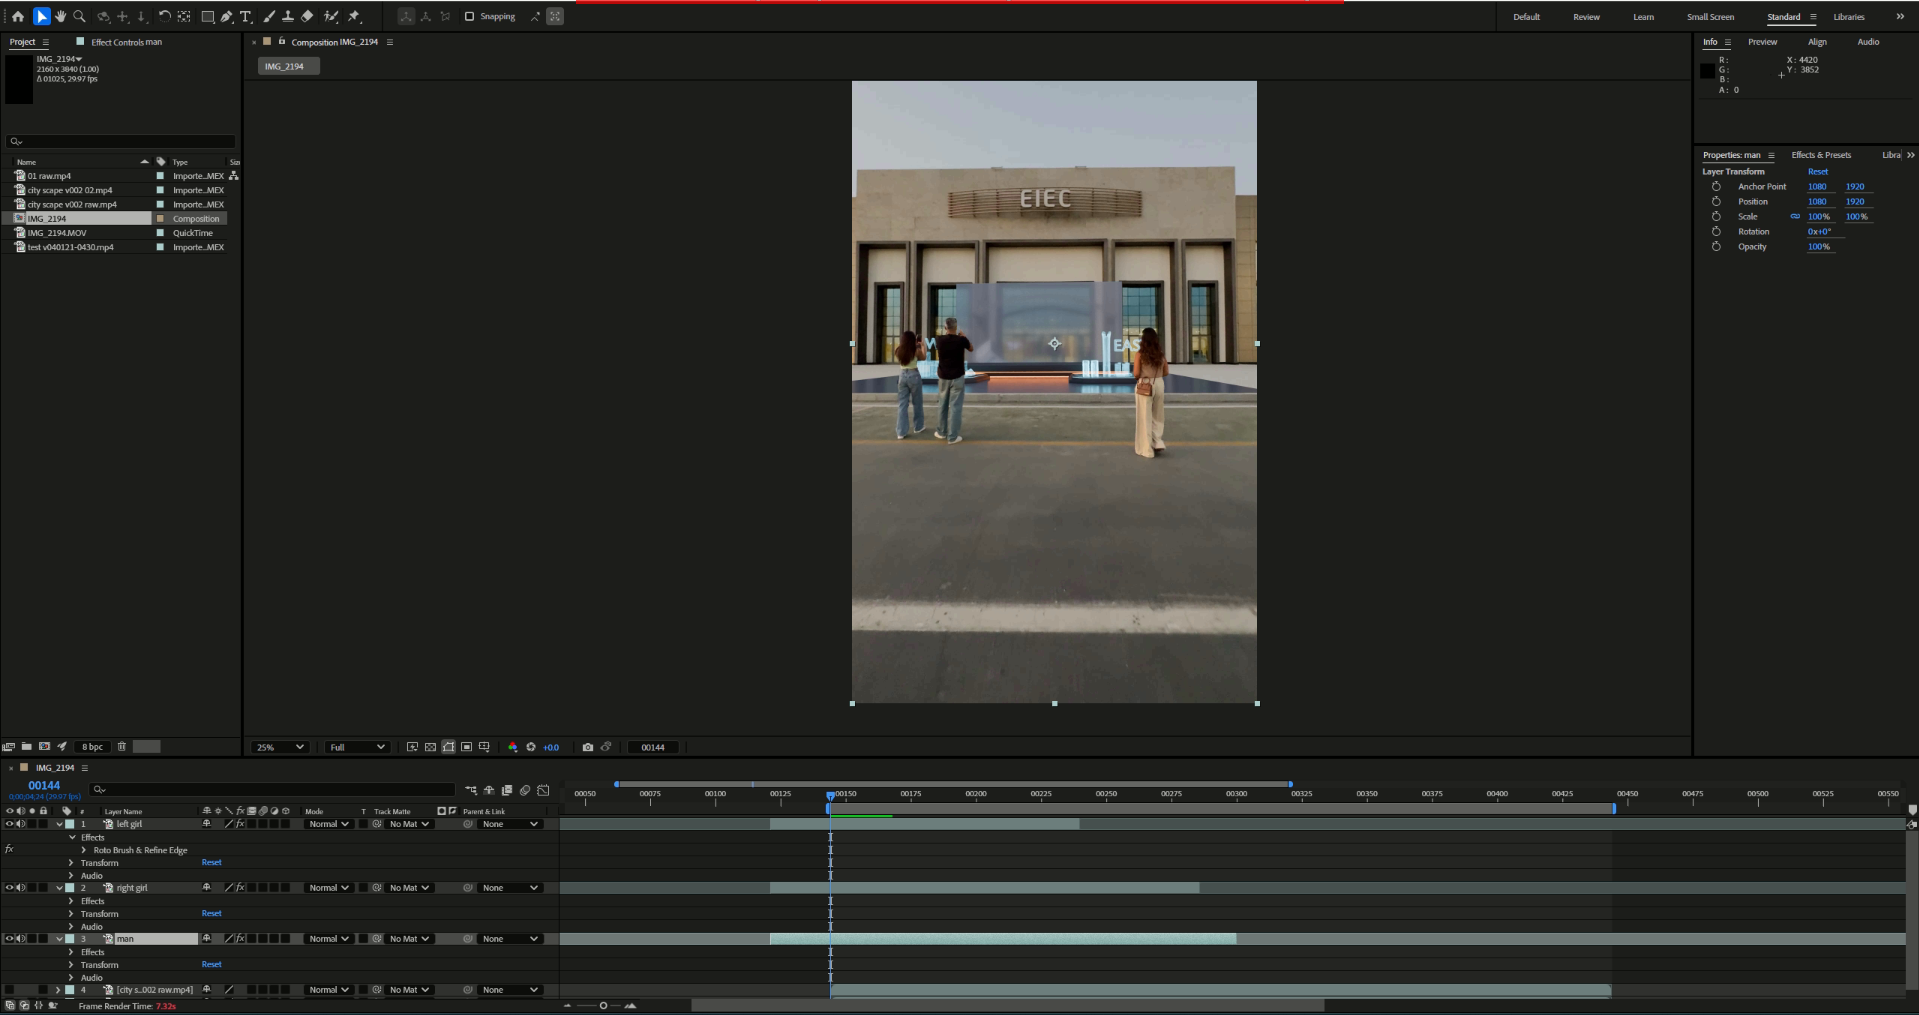Click the timeline layer search field
Viewport: 1919px width, 1015px height.
272,790
